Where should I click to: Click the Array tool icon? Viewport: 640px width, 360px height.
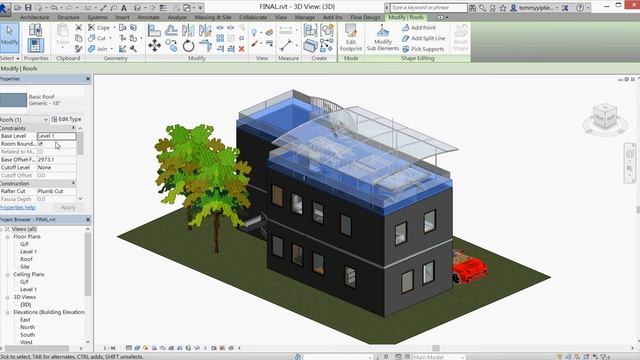click(220, 38)
